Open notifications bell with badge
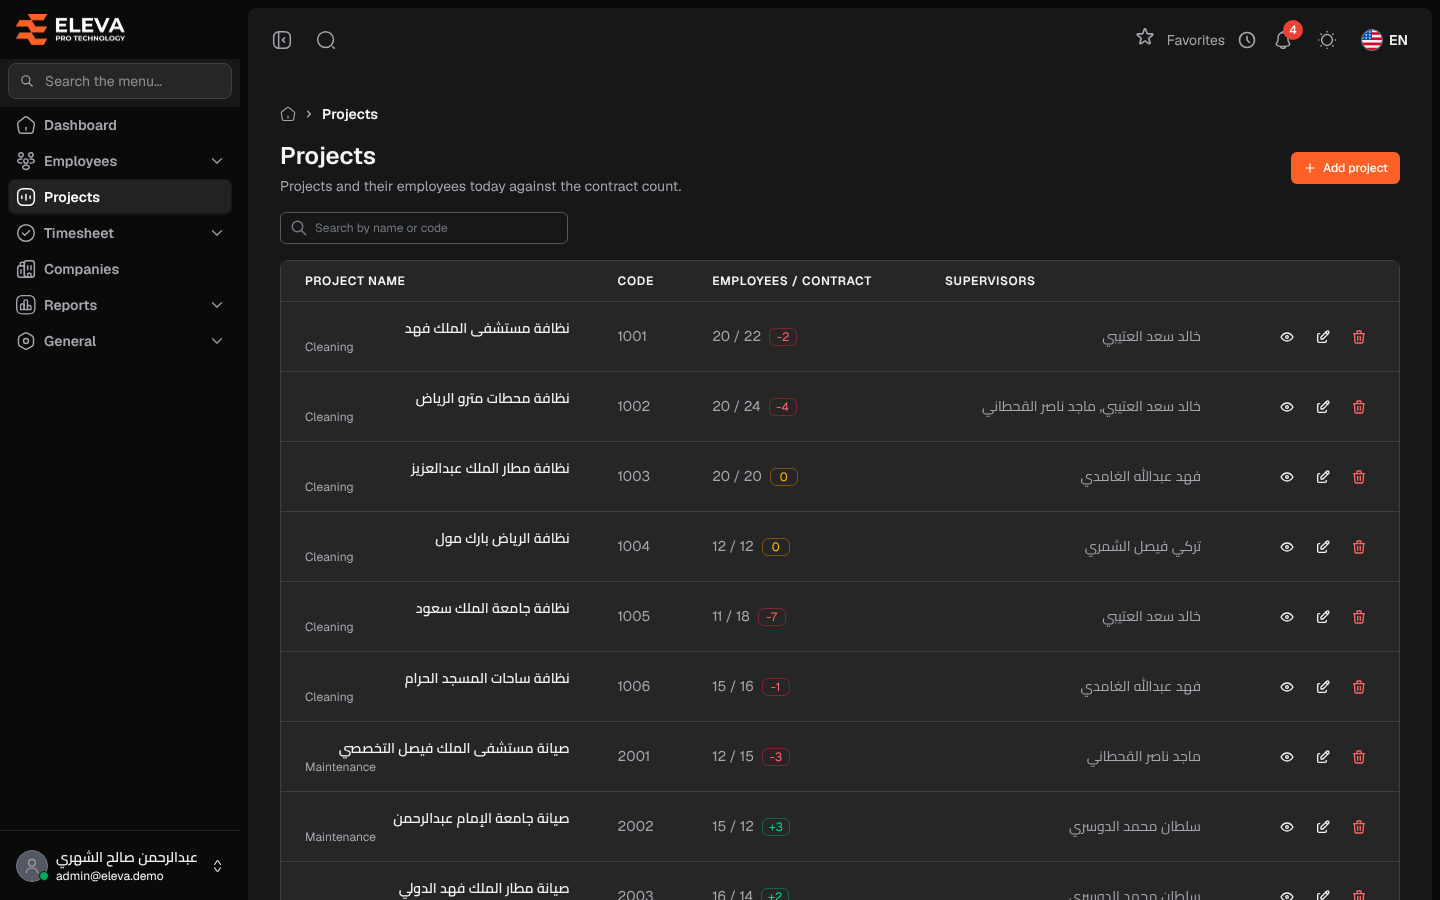Image resolution: width=1440 pixels, height=900 pixels. 1284,39
